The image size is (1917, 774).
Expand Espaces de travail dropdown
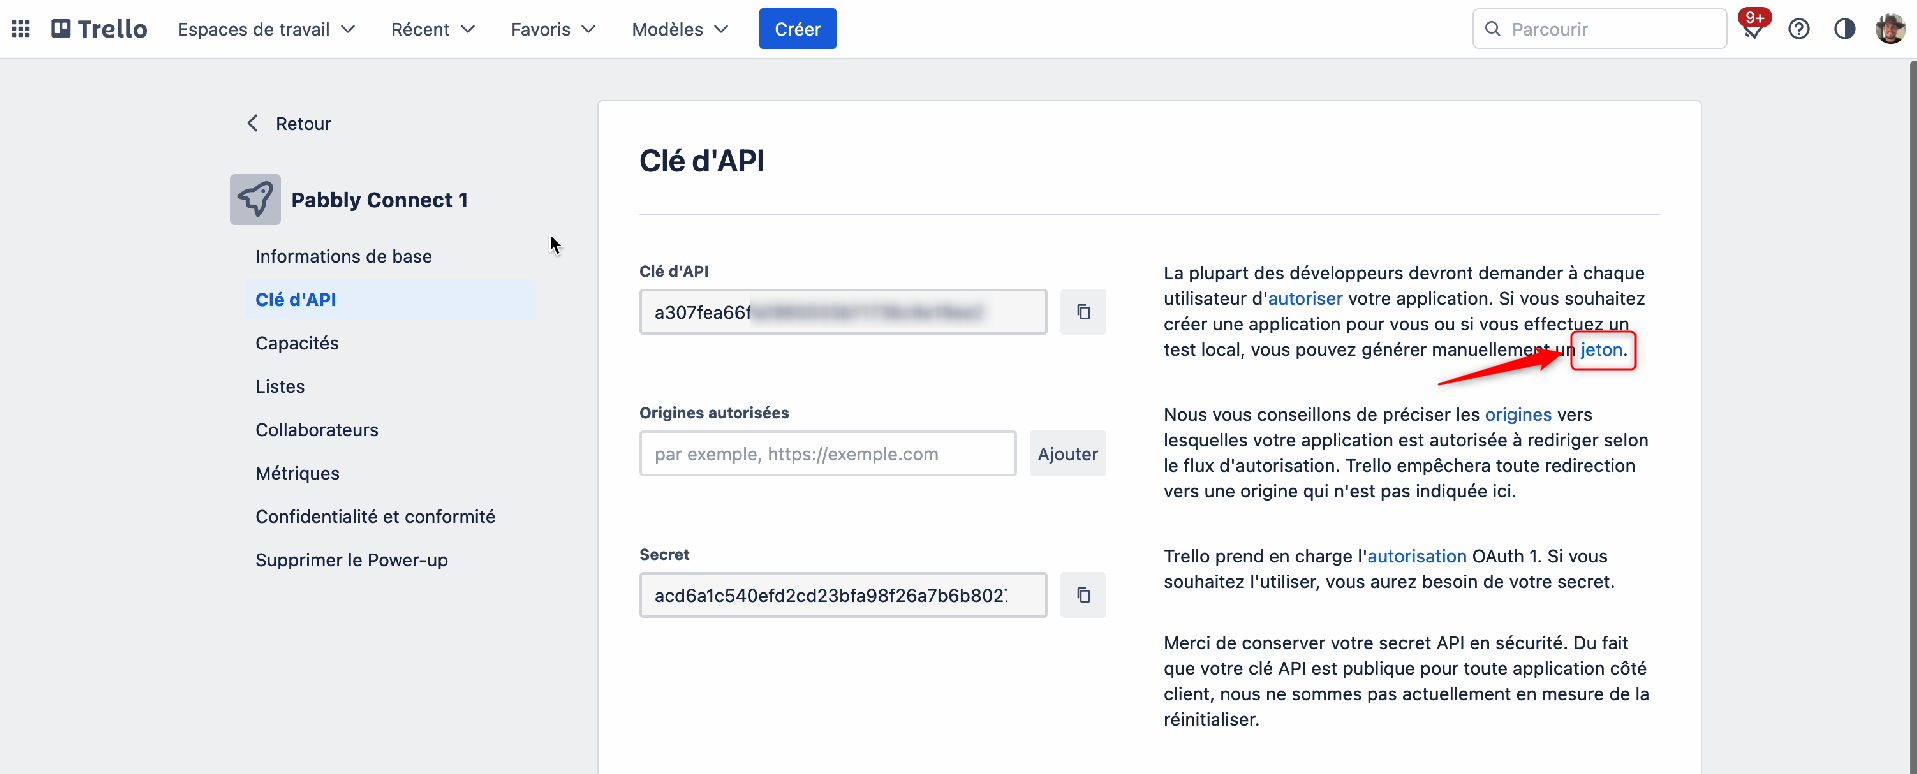(x=266, y=29)
